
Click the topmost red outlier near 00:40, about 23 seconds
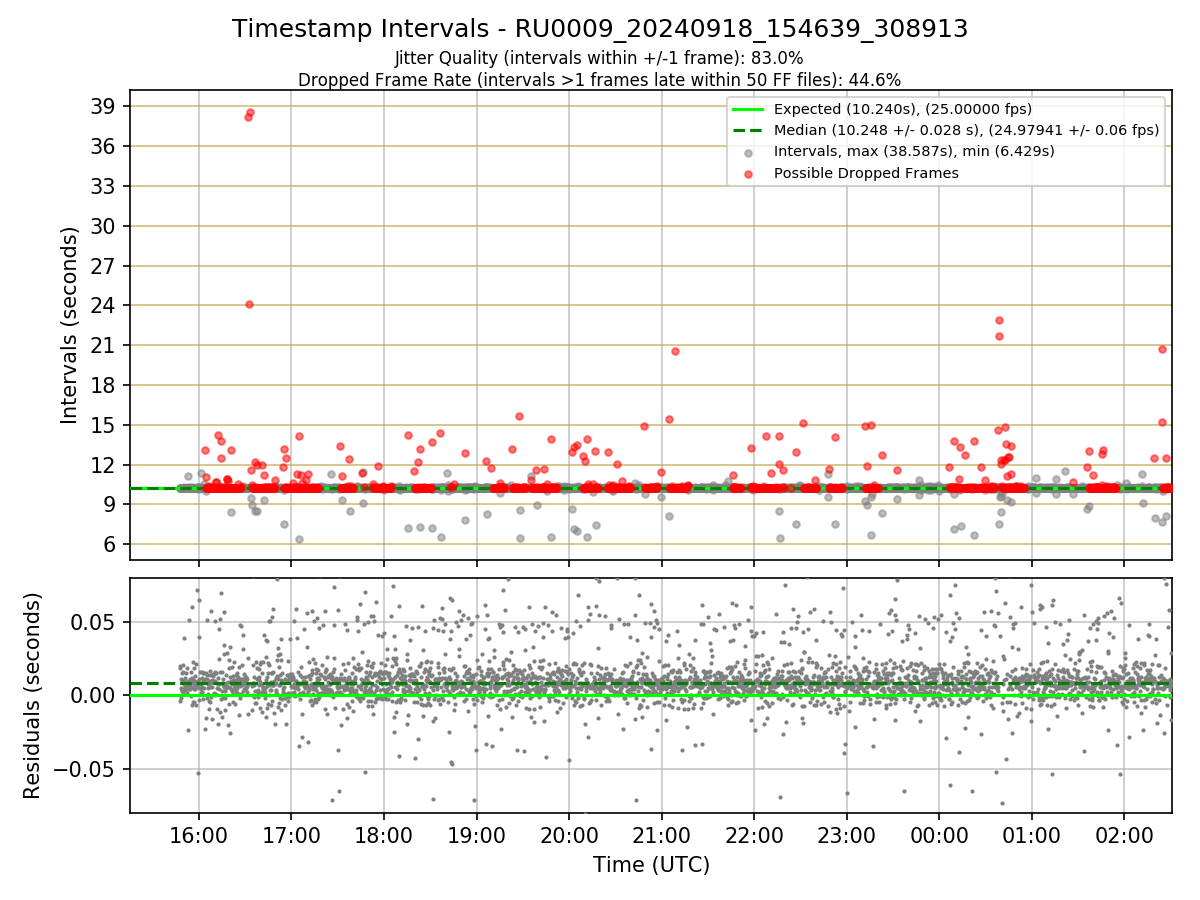[999, 320]
